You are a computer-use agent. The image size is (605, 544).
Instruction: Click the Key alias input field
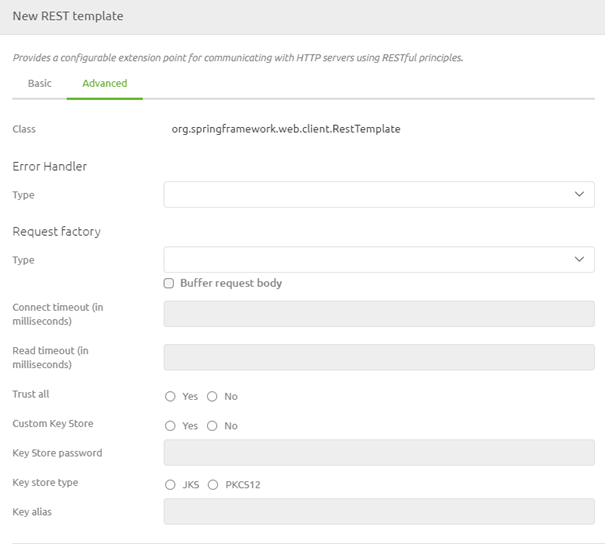(379, 512)
